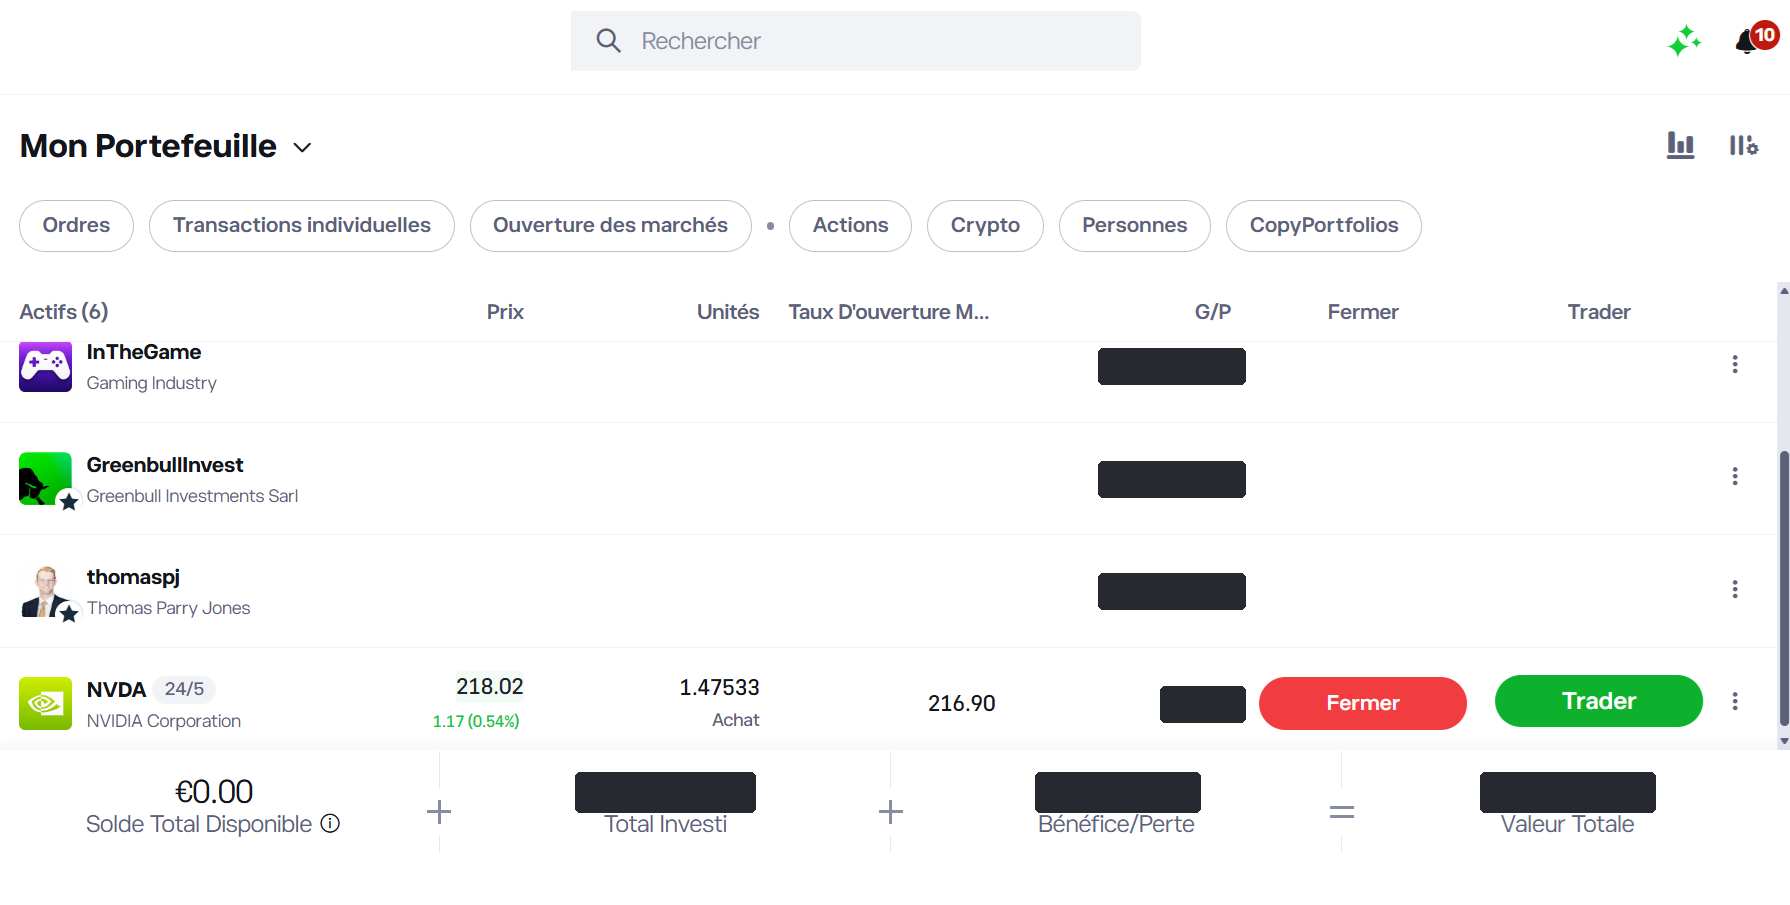Open more options for InTheGame row
The height and width of the screenshot is (905, 1790).
[1735, 364]
